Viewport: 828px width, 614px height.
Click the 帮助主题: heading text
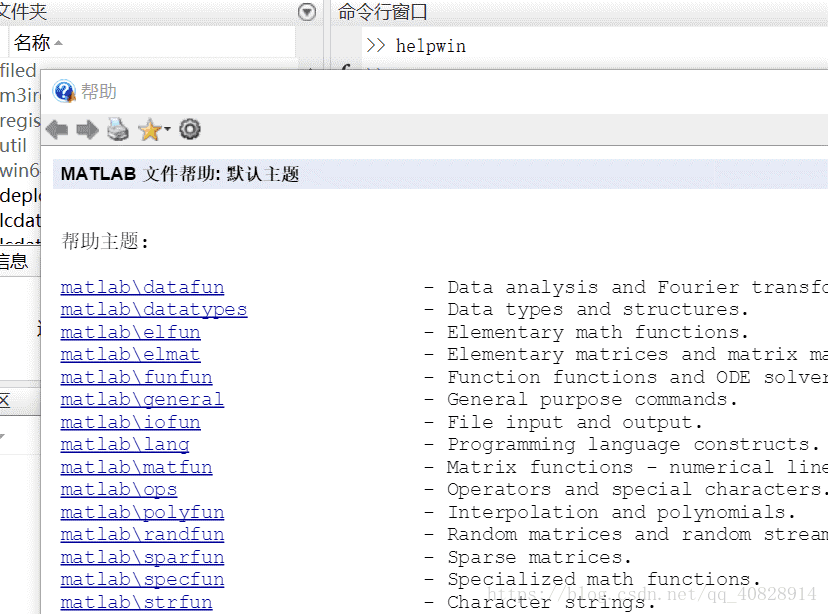pos(105,241)
